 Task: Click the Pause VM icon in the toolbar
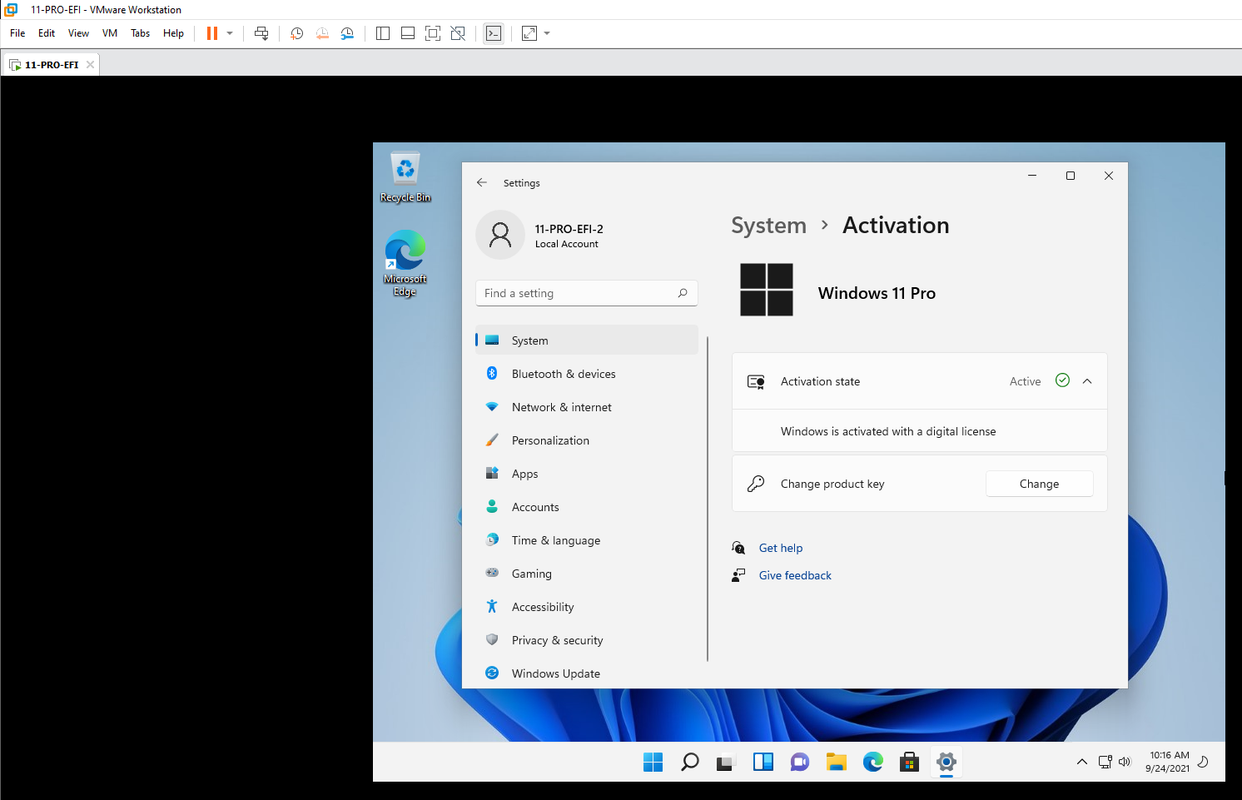(212, 33)
